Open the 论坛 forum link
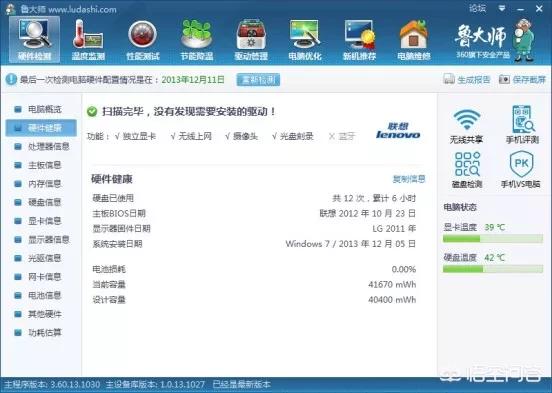This screenshot has width=552, height=393. coord(478,8)
